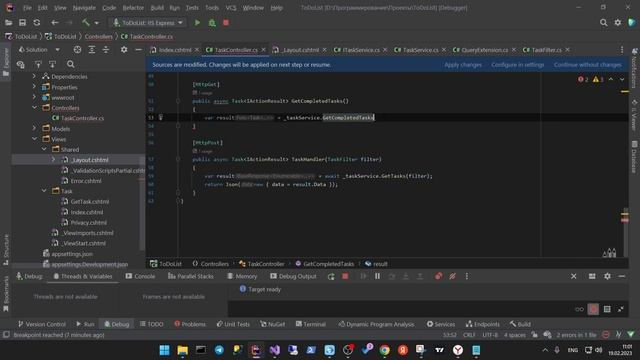Open the VCS menu
The height and width of the screenshot is (360, 640).
[x=231, y=8]
